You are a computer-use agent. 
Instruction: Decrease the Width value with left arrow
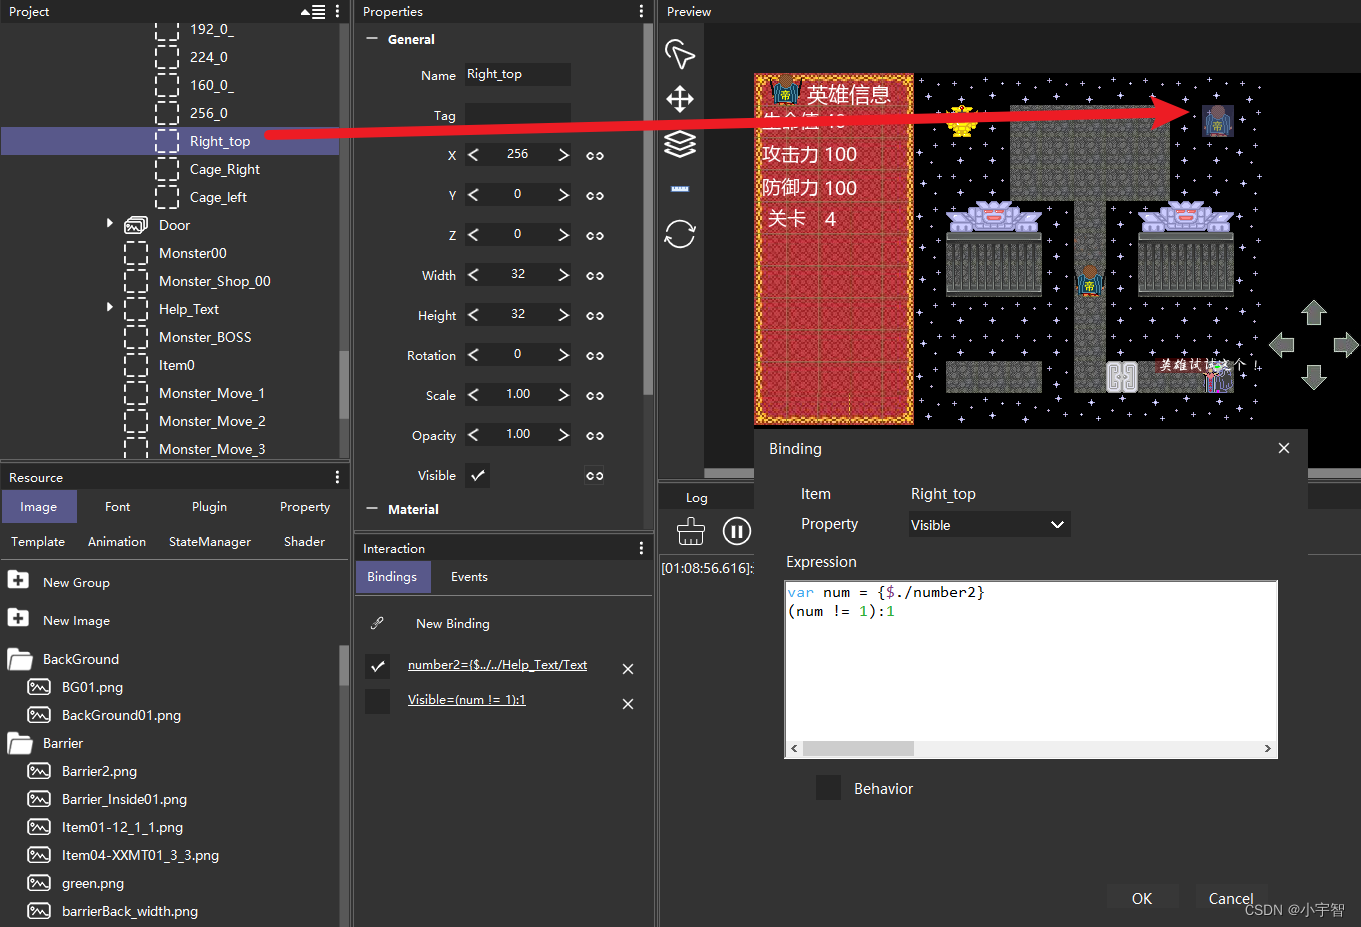[x=473, y=275]
